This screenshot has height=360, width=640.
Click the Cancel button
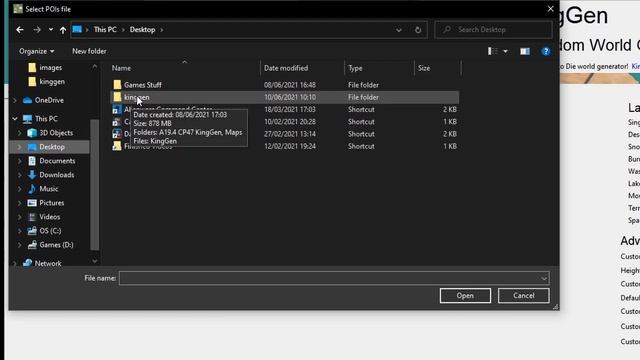(x=523, y=296)
